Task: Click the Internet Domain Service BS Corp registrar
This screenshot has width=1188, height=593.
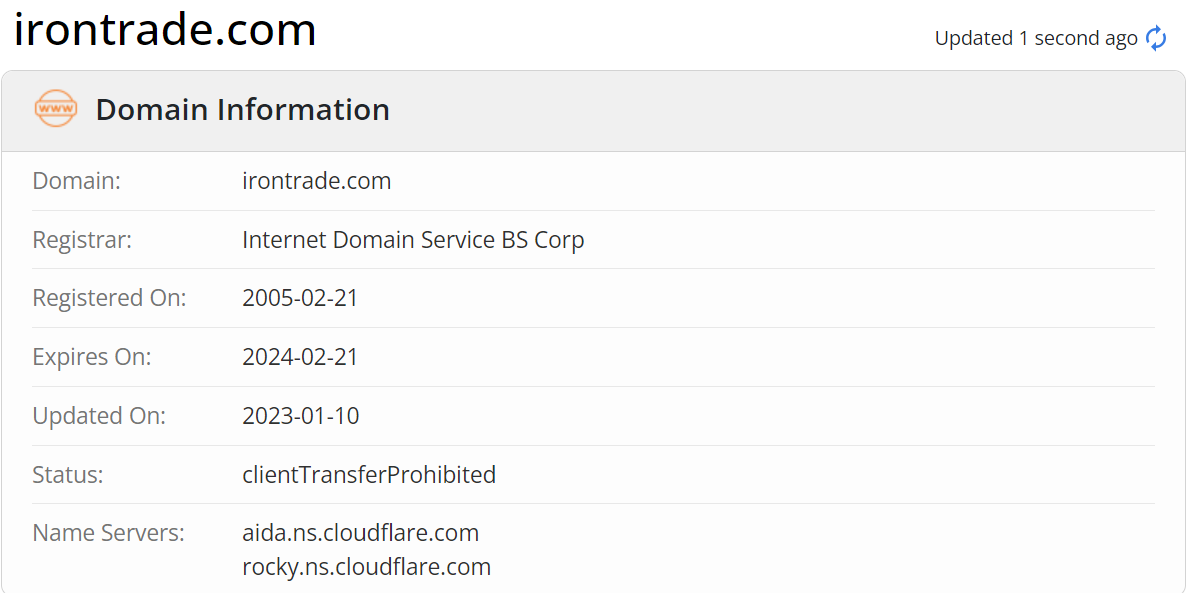Action: (x=413, y=240)
